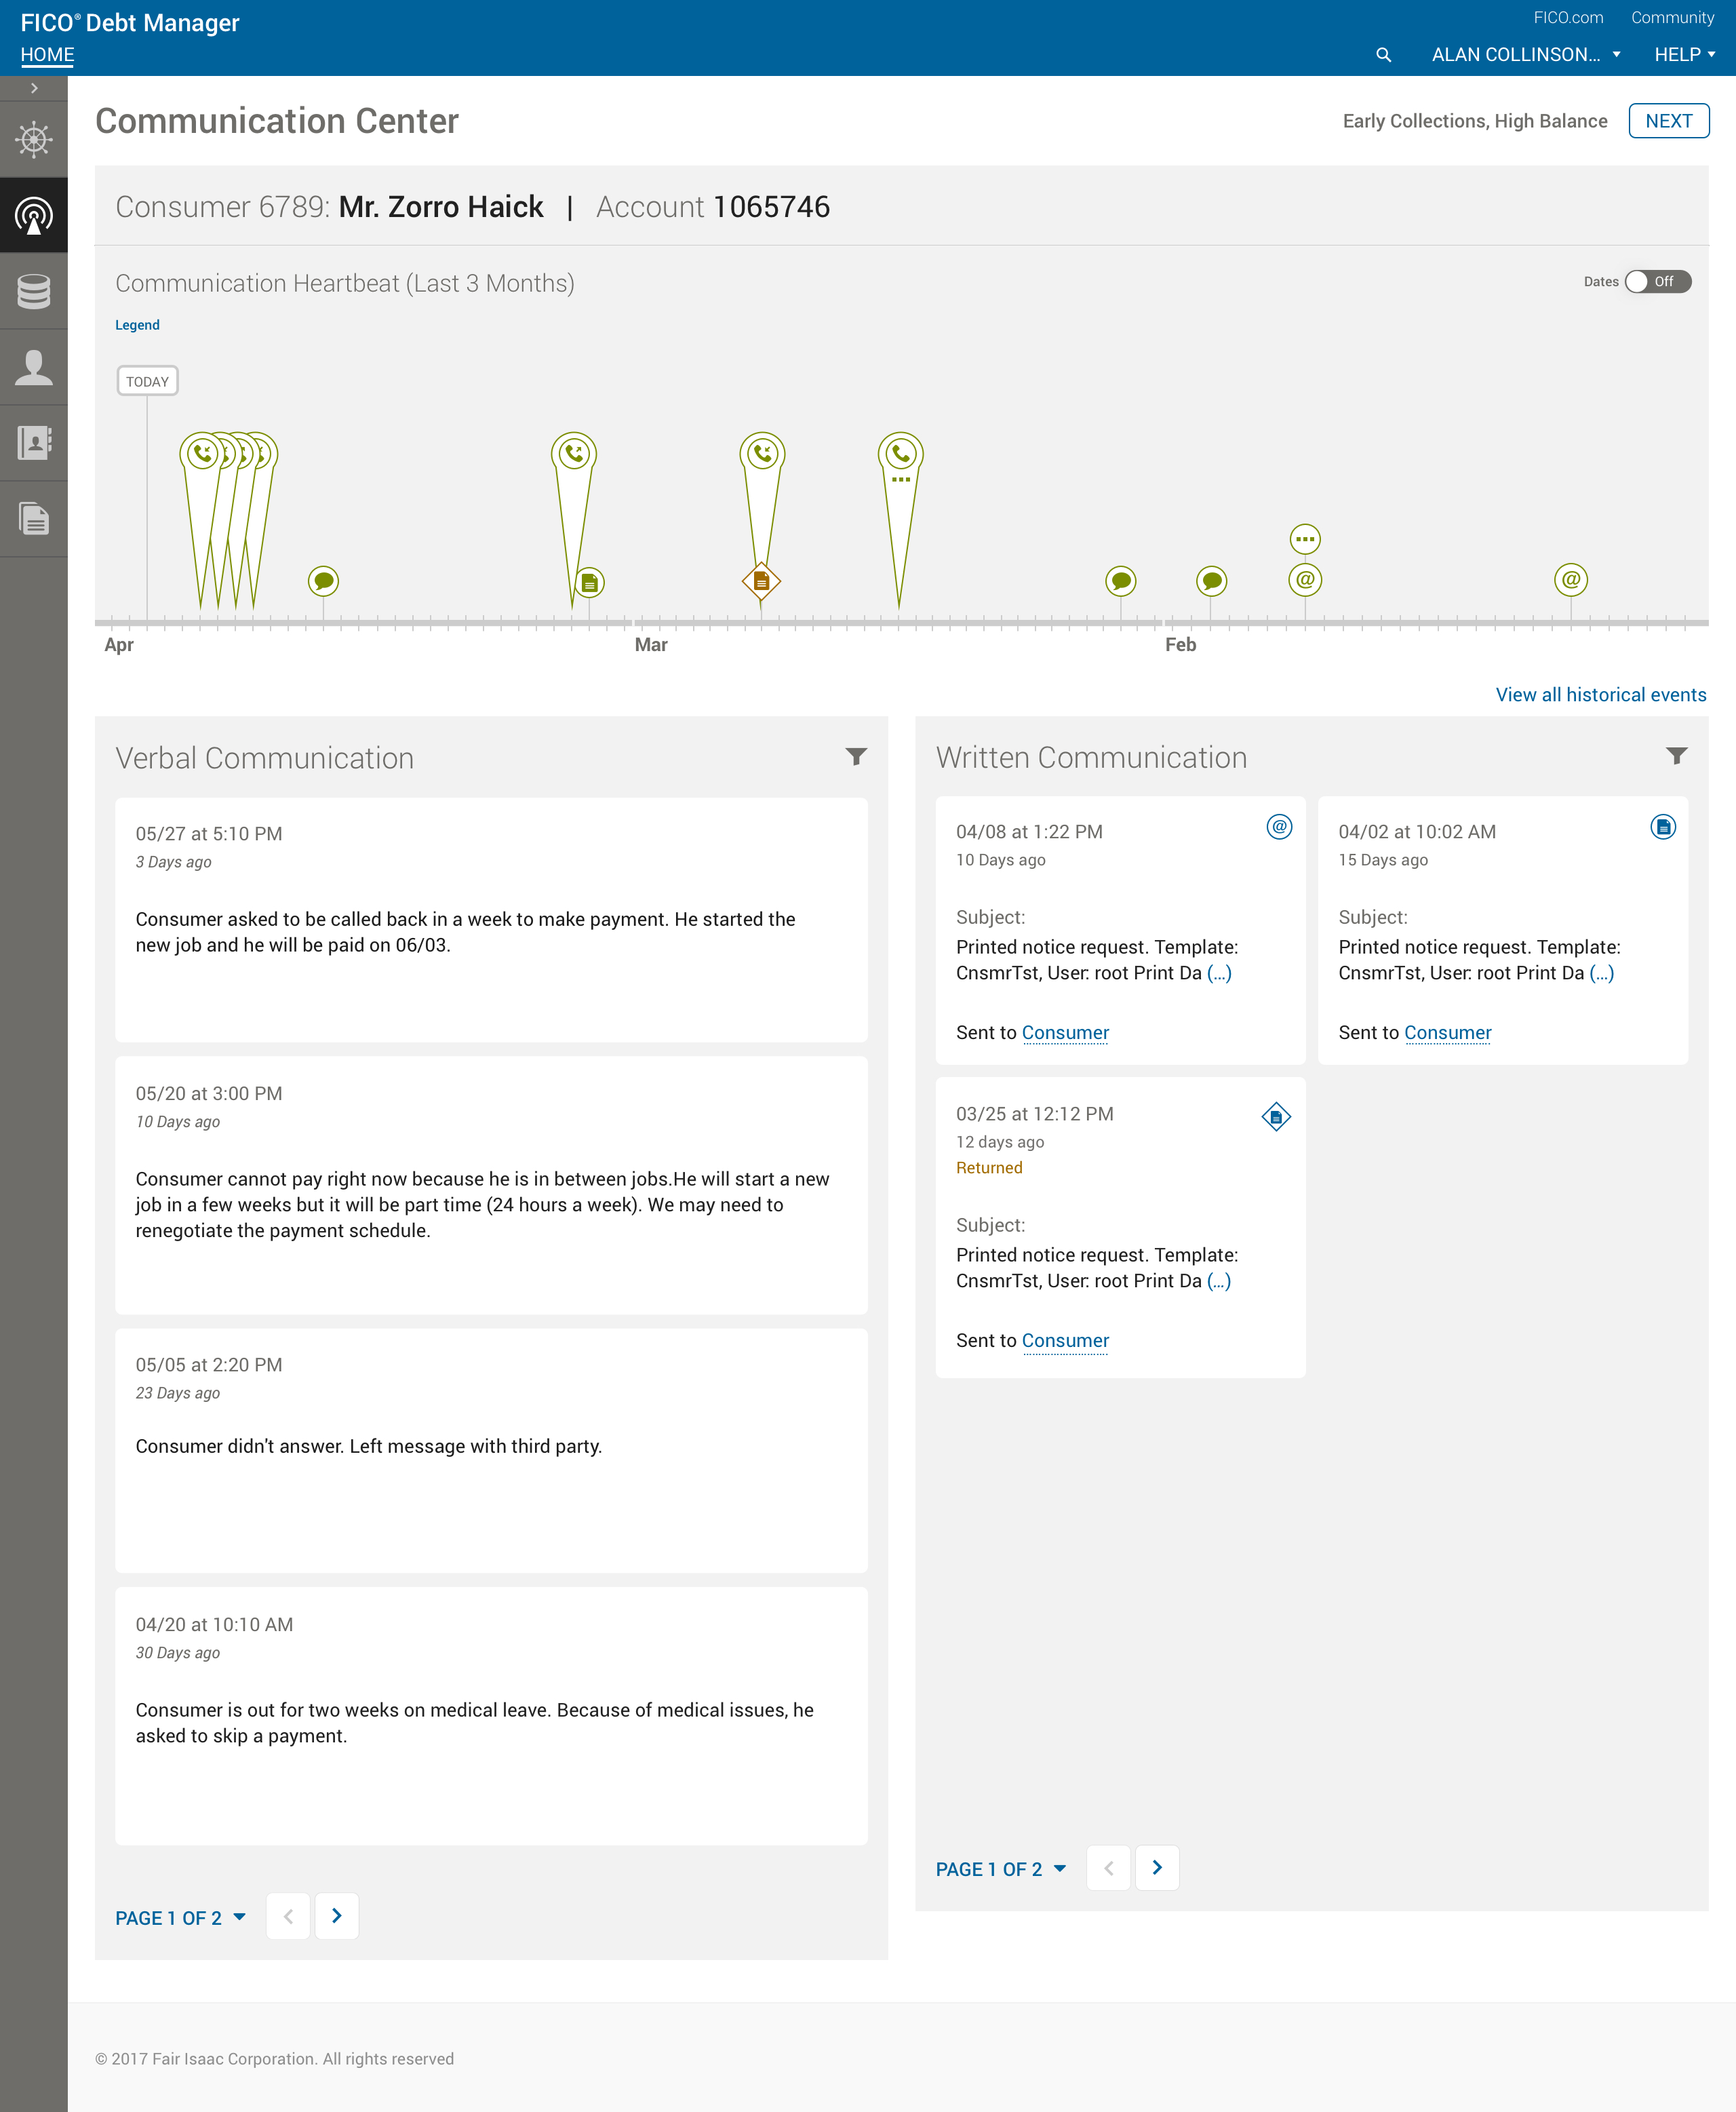Screen dimensions: 1736x2112
Task: Click the letter icon on the 04/02 card
Action: 1663,827
